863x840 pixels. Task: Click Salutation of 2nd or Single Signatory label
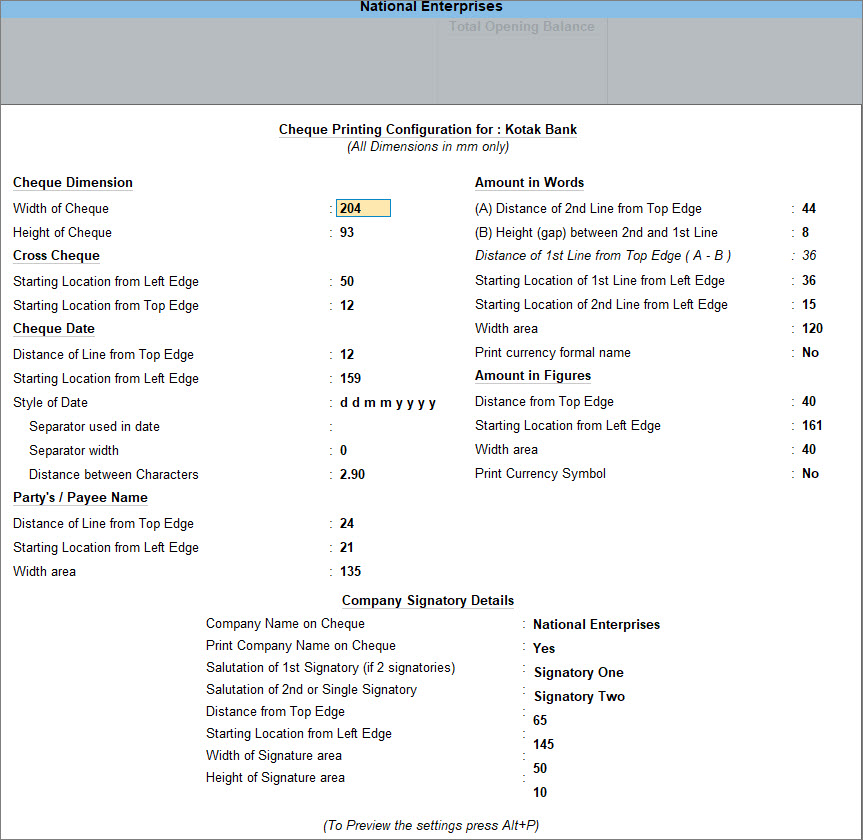click(x=312, y=690)
